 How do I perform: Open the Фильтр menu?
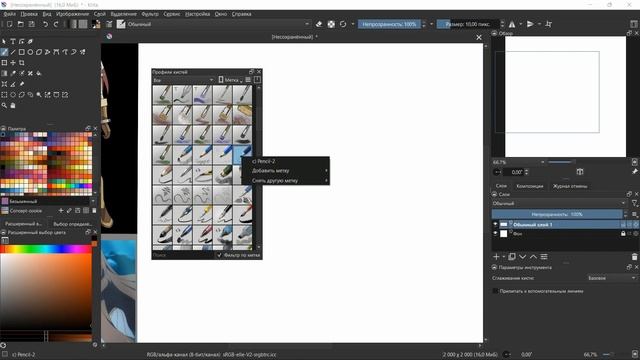pos(150,14)
